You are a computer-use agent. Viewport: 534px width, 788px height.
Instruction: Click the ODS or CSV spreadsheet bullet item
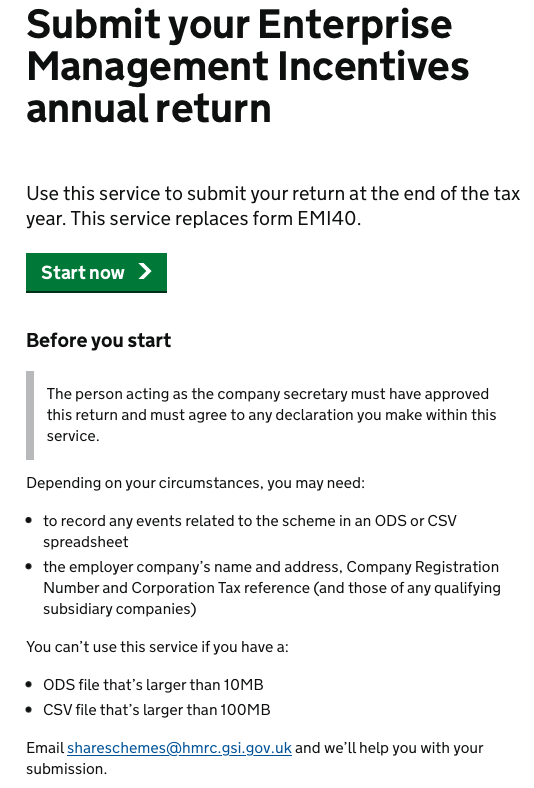pyautogui.click(x=250, y=531)
